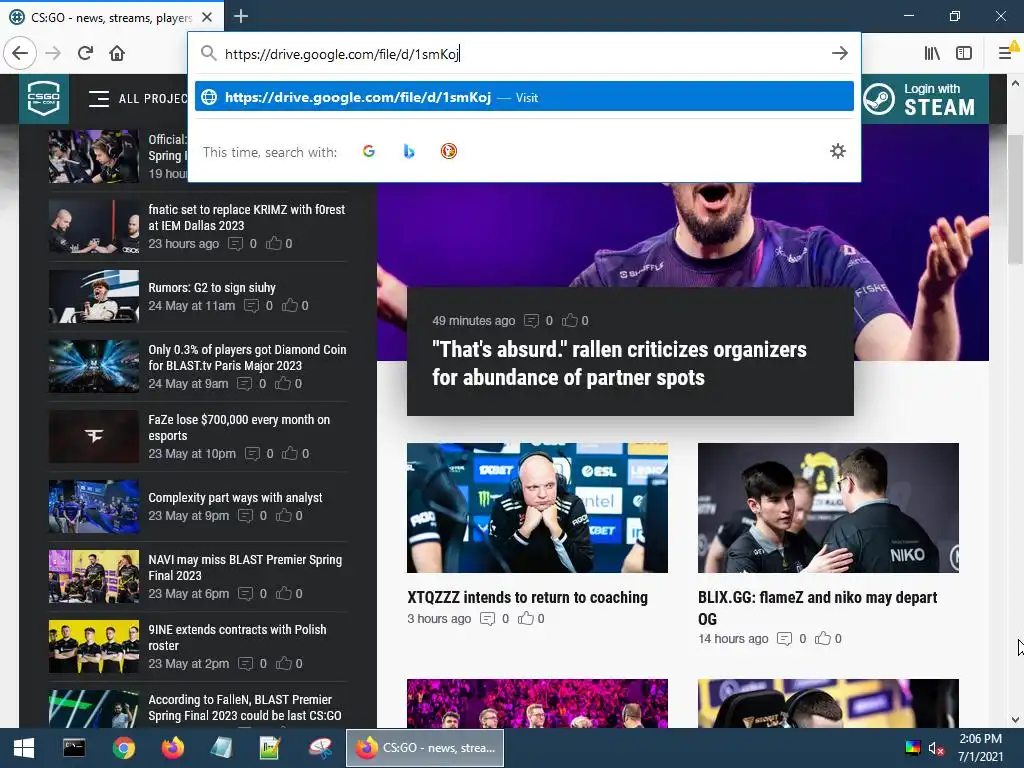Open Diamond Coin BLAST.tv Paris Major article
The width and height of the screenshot is (1024, 768).
tap(247, 357)
